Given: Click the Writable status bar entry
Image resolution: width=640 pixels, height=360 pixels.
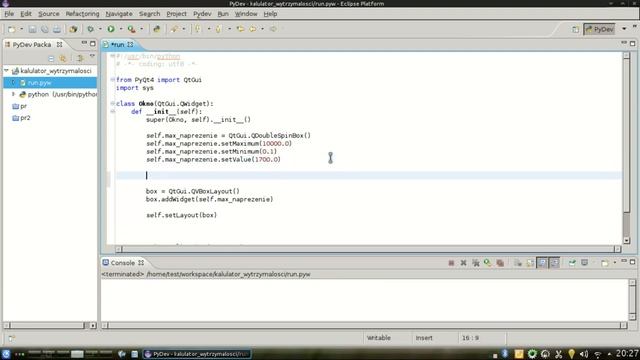Looking at the screenshot, I should pos(378,338).
